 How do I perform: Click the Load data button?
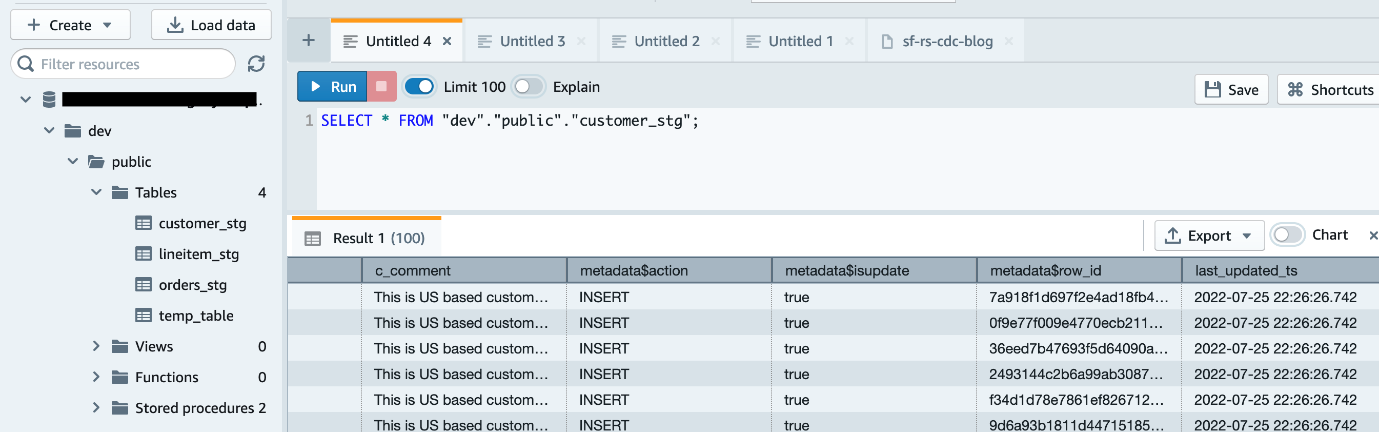[x=210, y=25]
